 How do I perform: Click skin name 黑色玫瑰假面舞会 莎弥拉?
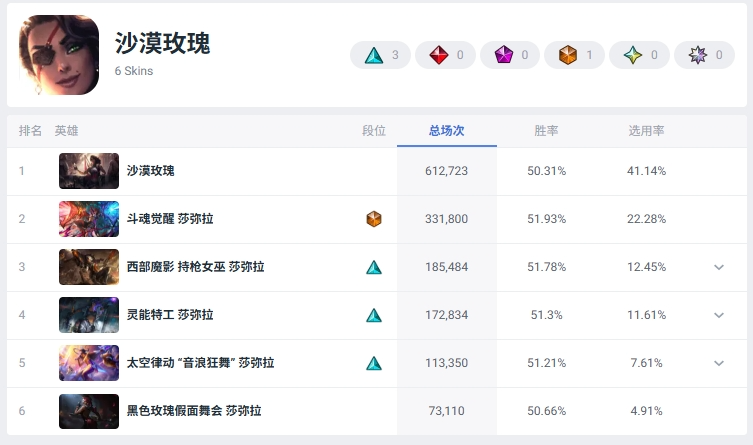(x=194, y=411)
